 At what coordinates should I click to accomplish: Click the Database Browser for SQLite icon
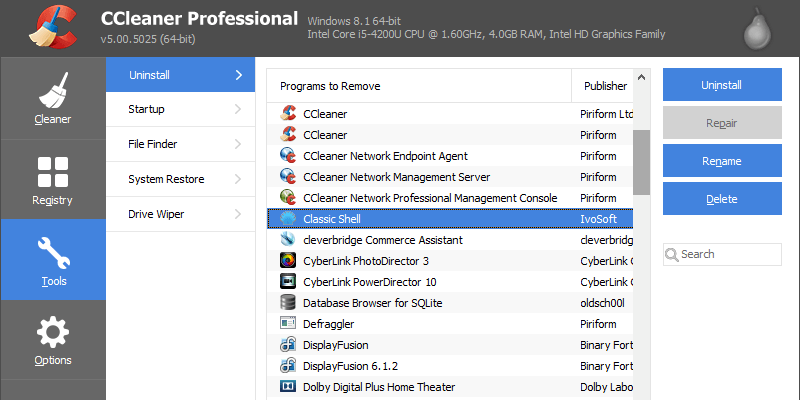(288, 303)
